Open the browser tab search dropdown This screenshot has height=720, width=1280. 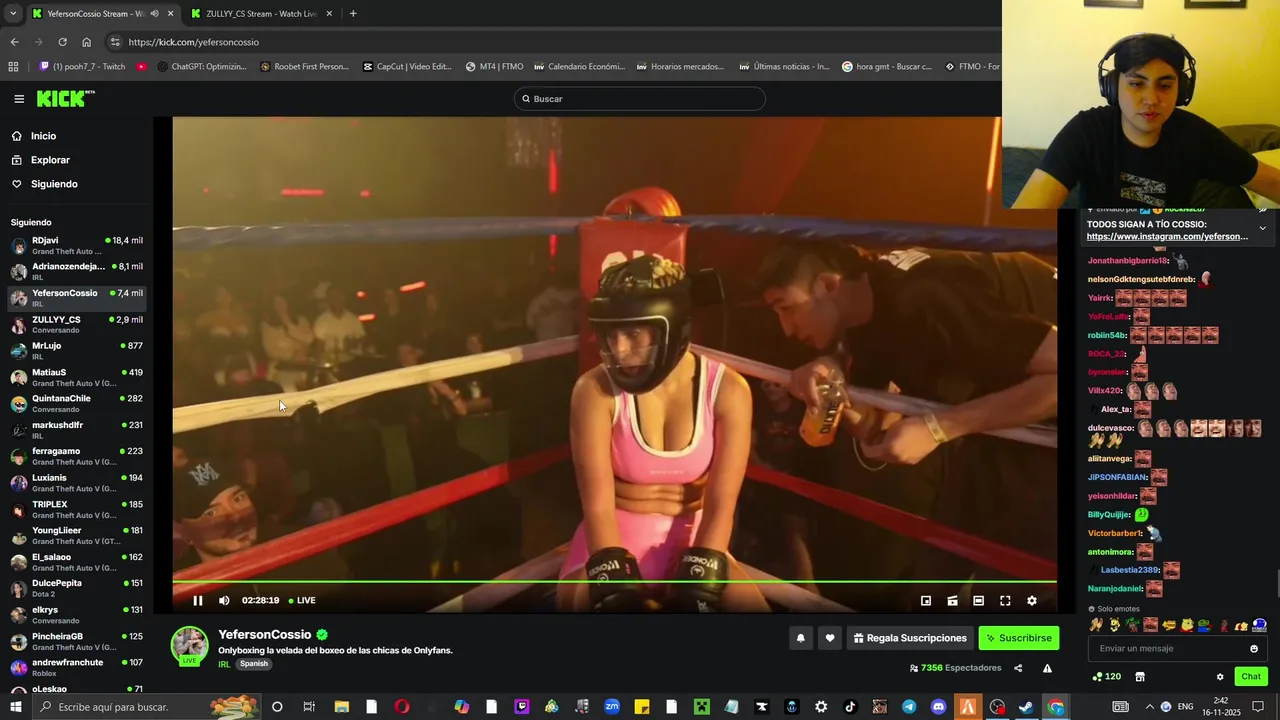point(13,14)
